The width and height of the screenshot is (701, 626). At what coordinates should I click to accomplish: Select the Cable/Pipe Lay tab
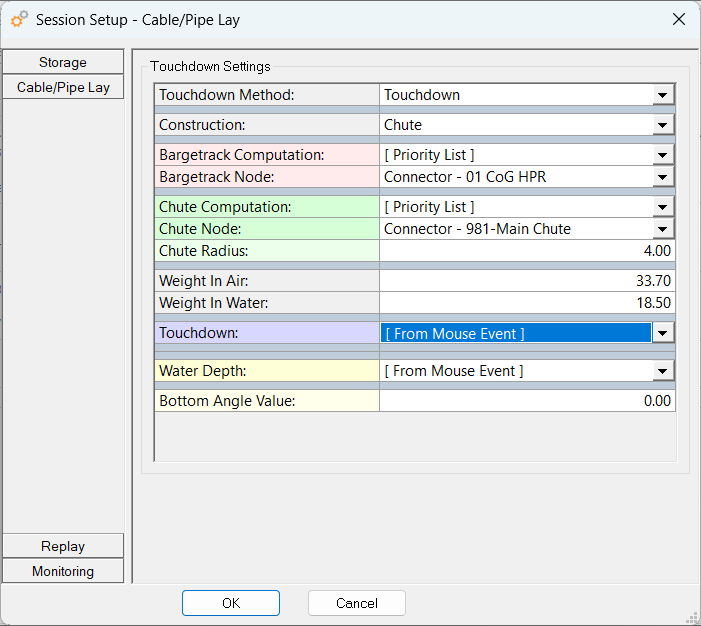63,87
